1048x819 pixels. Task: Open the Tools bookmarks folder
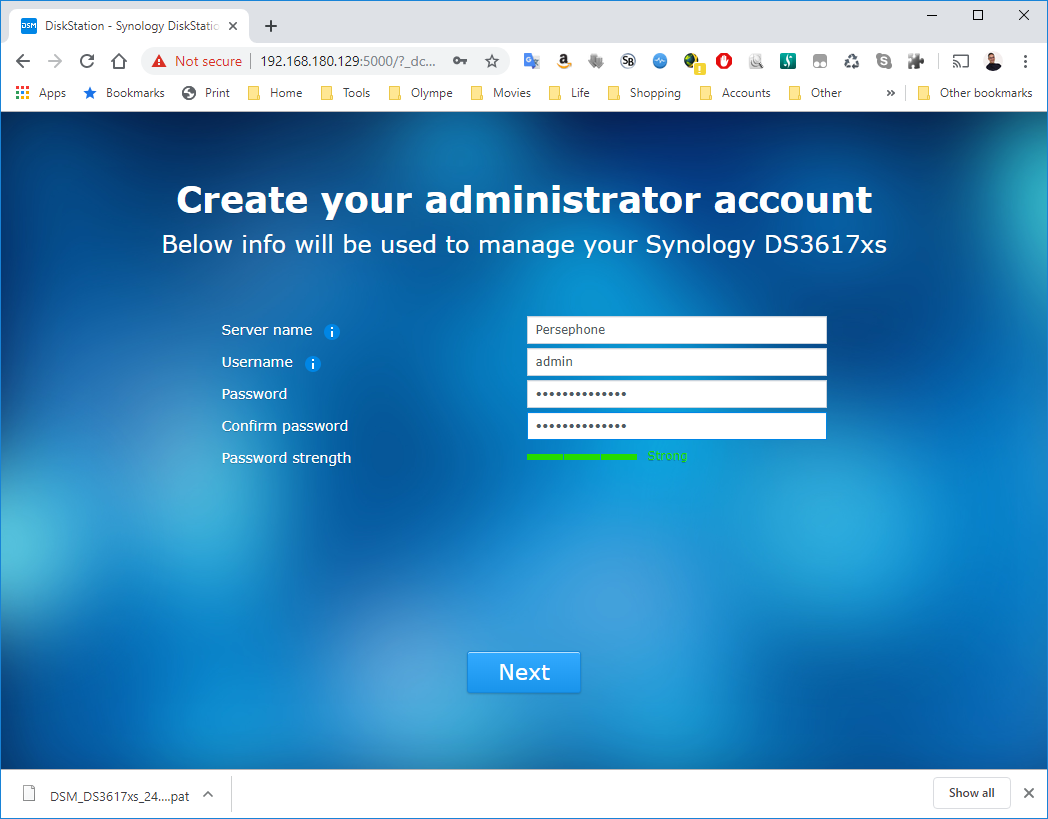(x=346, y=93)
